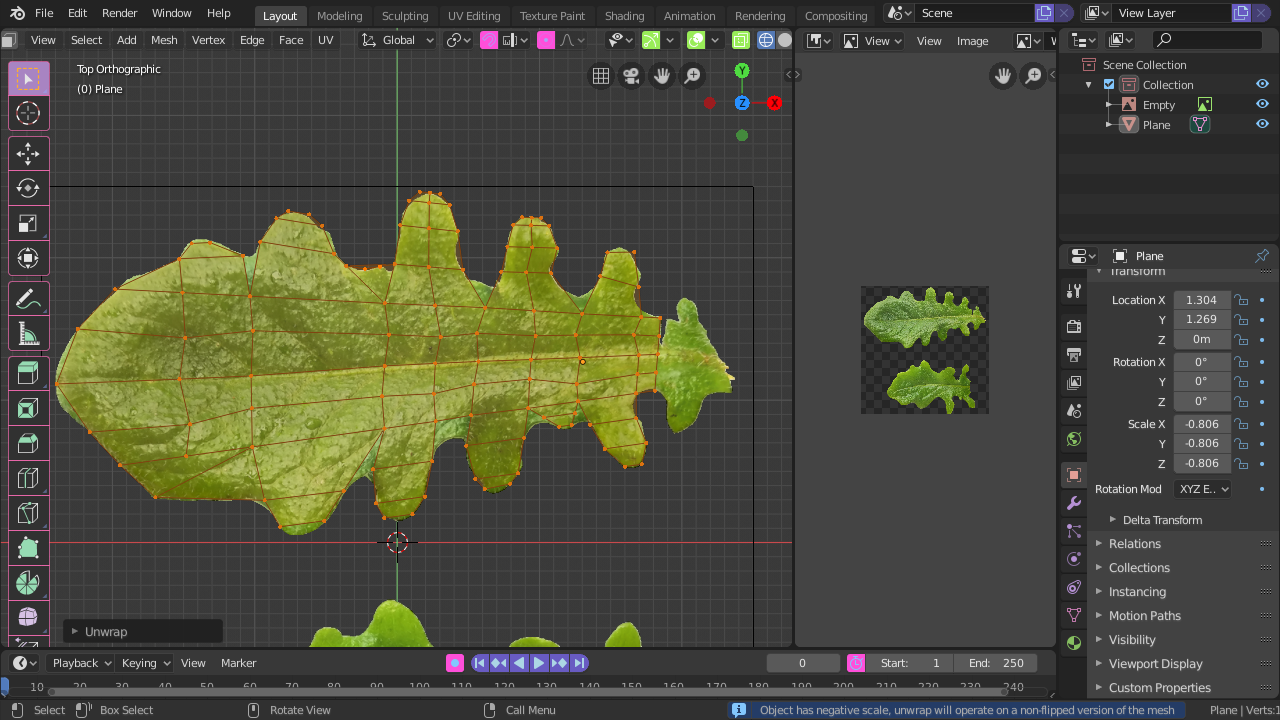The height and width of the screenshot is (720, 1280).
Task: Click the Location X value field
Action: [x=1201, y=300]
